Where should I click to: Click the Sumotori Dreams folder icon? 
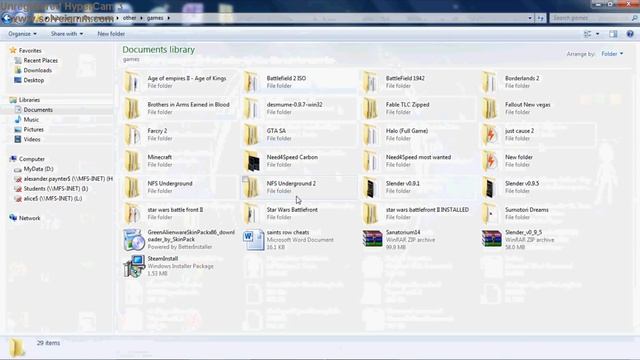(489, 214)
